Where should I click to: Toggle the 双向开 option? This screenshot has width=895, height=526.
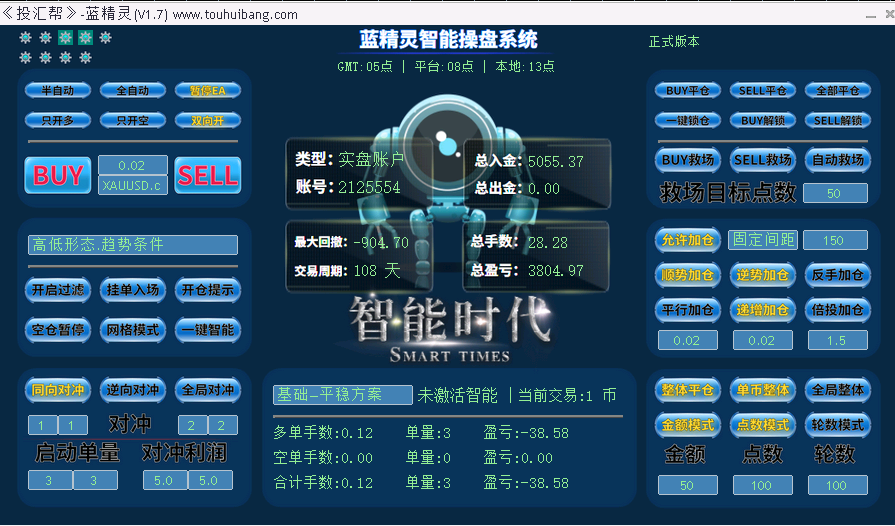coord(208,120)
